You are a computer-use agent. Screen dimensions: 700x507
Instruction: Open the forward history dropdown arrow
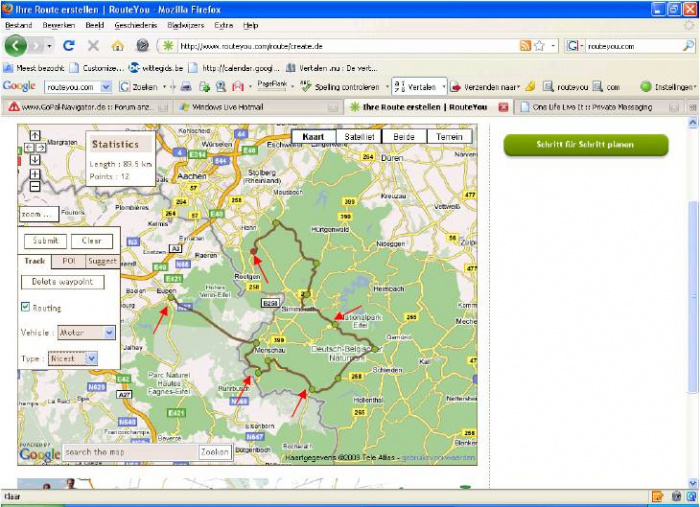pos(49,46)
